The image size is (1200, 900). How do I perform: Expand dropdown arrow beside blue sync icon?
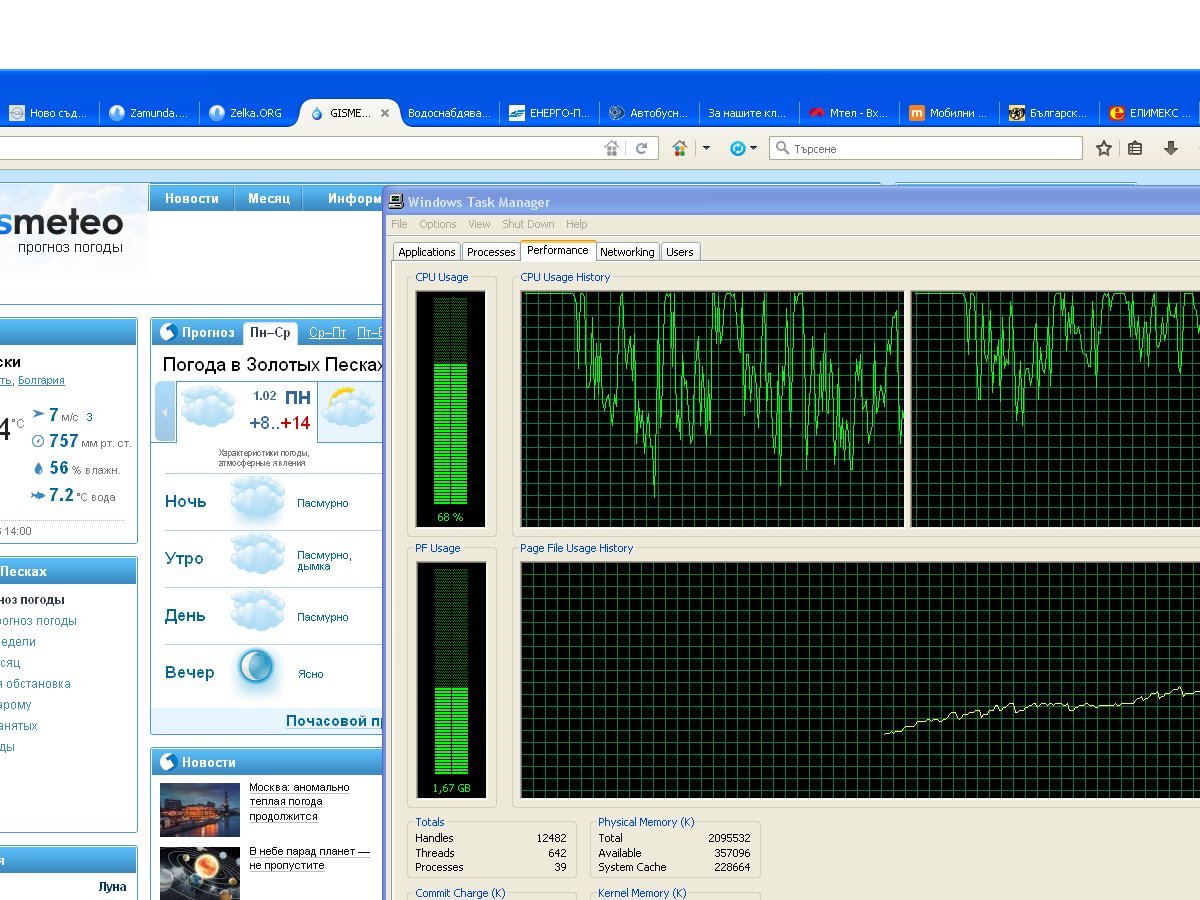[754, 148]
